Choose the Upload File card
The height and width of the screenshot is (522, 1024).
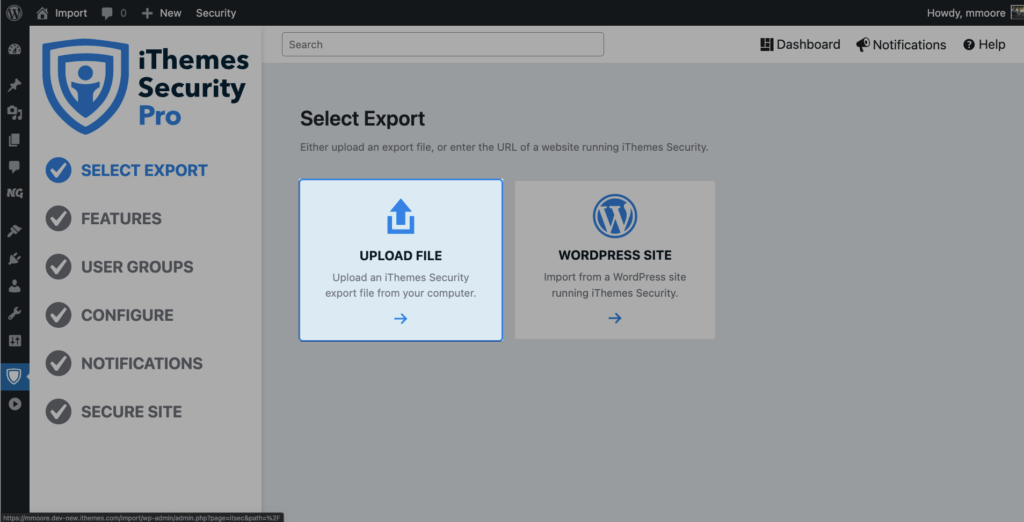(401, 260)
